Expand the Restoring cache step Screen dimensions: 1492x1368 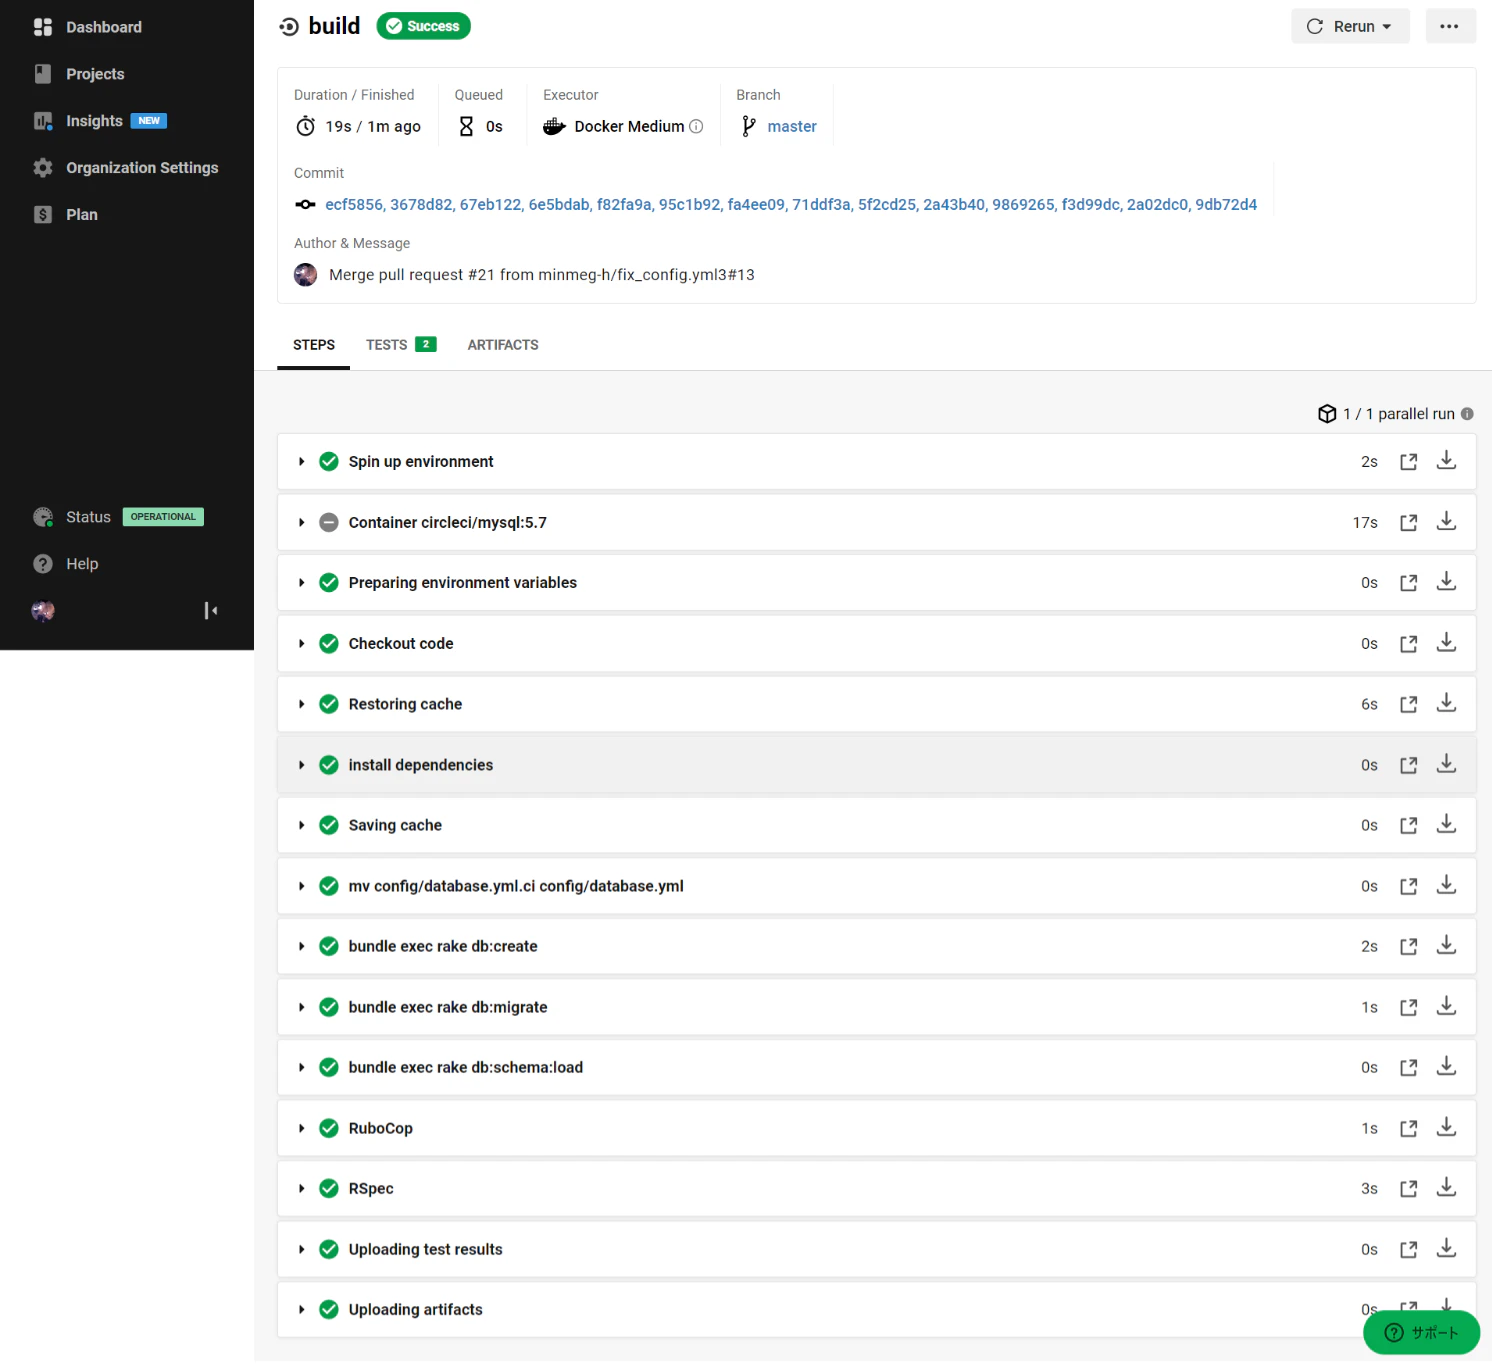[301, 705]
